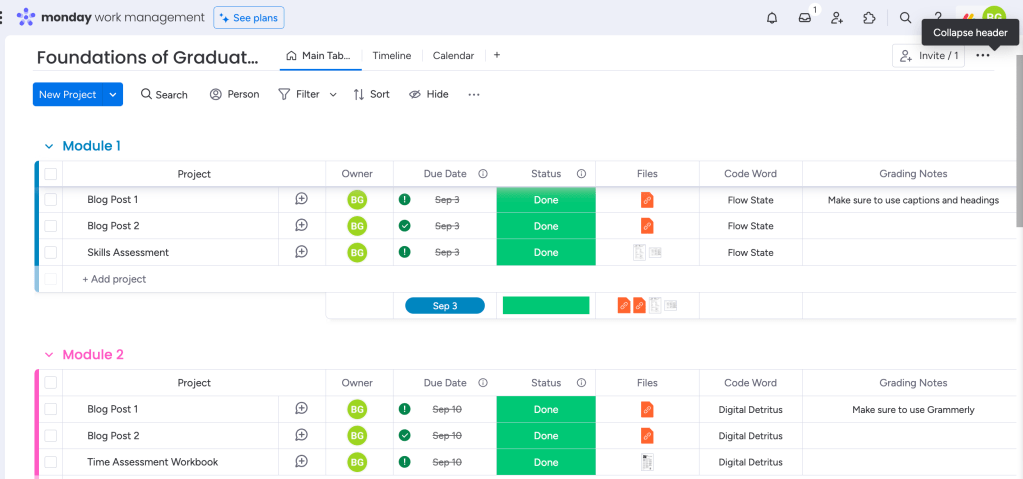Open conversation bubble for Blog Post 1 in Module 1
Screen dimensions: 1023x479
(x=301, y=200)
